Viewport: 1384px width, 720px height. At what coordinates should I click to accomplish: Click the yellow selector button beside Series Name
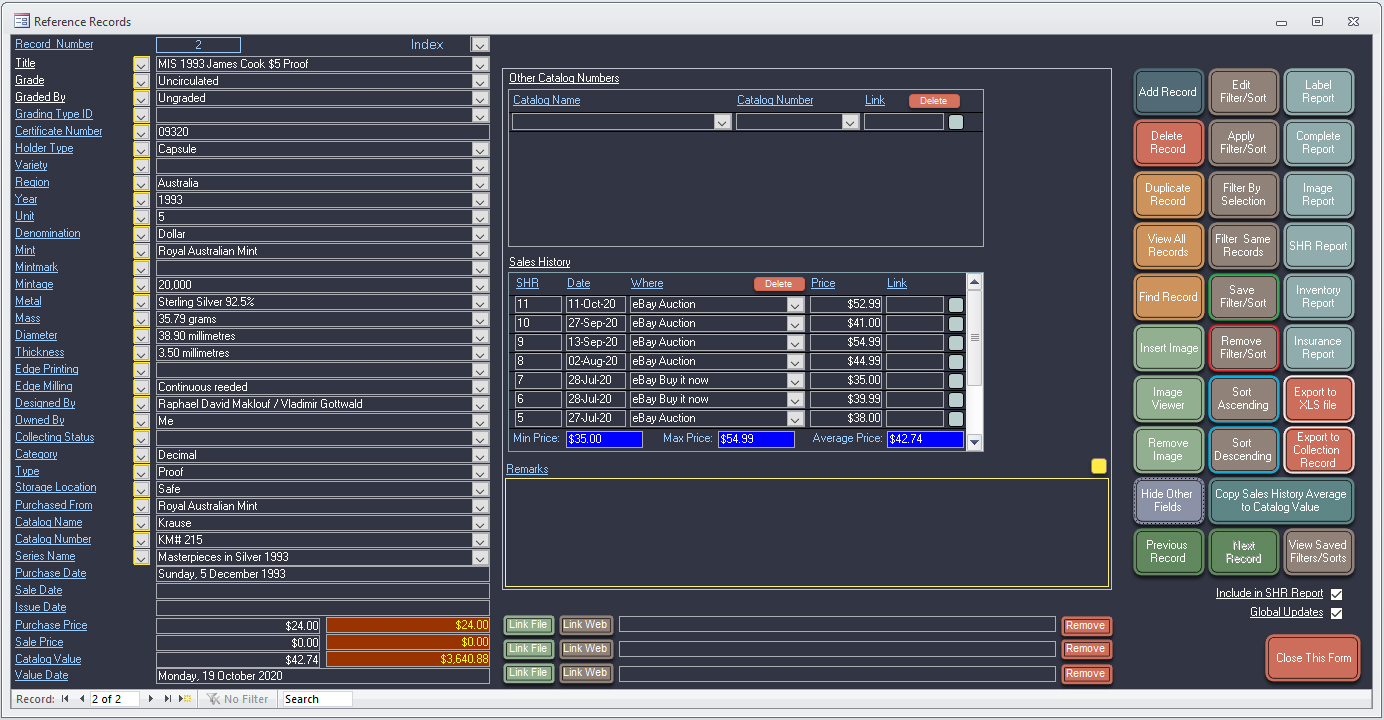(x=141, y=557)
